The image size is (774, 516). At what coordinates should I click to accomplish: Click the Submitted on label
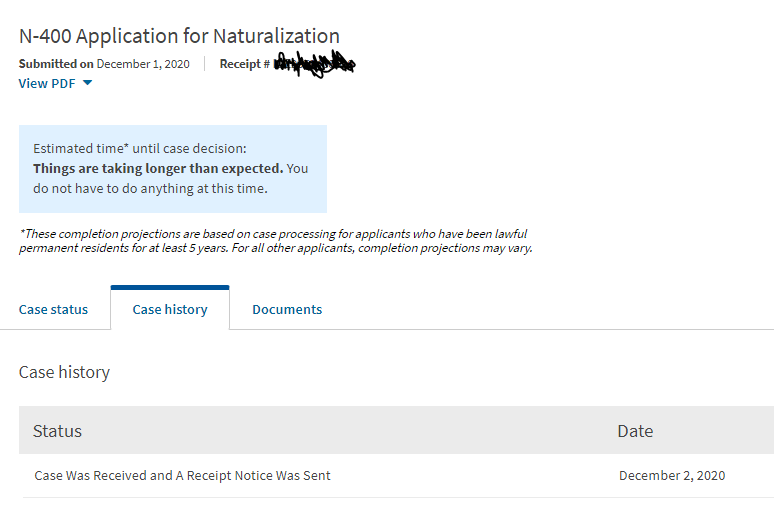(x=56, y=64)
